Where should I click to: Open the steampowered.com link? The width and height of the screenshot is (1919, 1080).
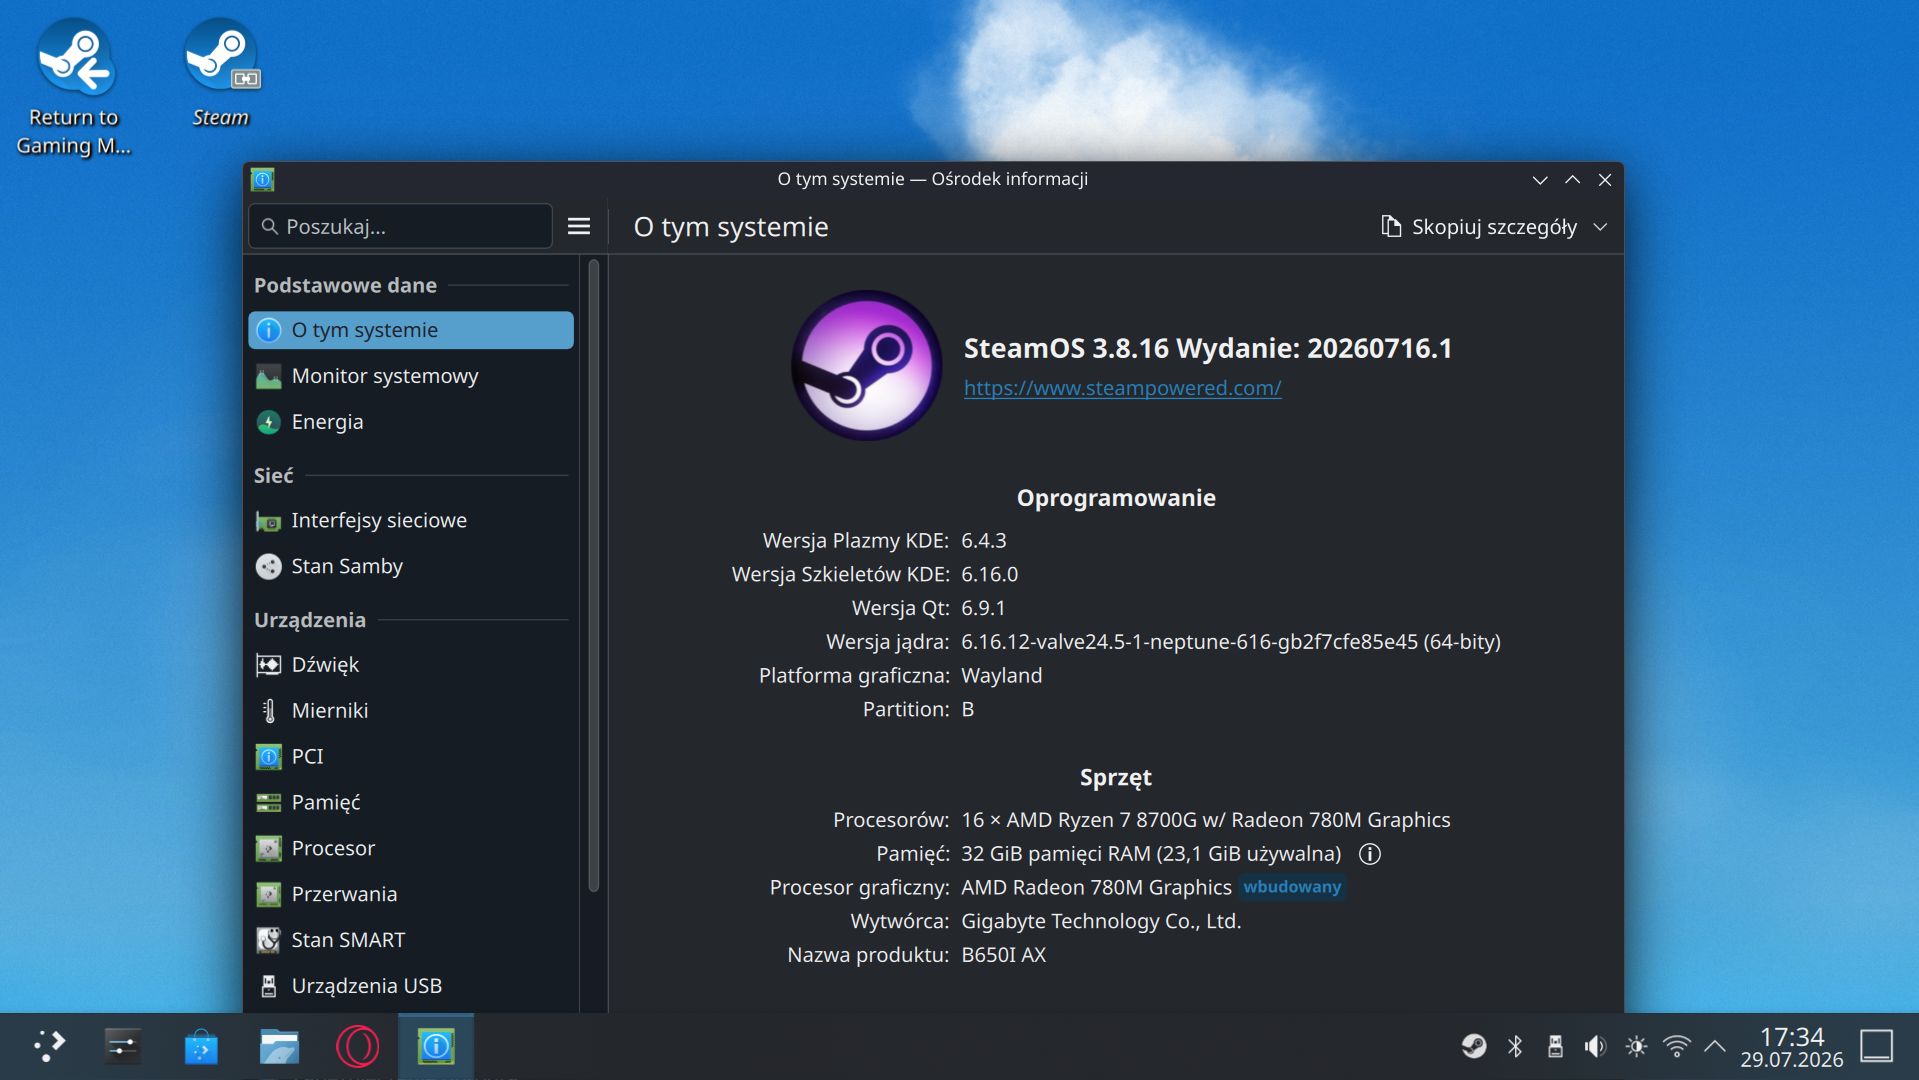[x=1122, y=388]
